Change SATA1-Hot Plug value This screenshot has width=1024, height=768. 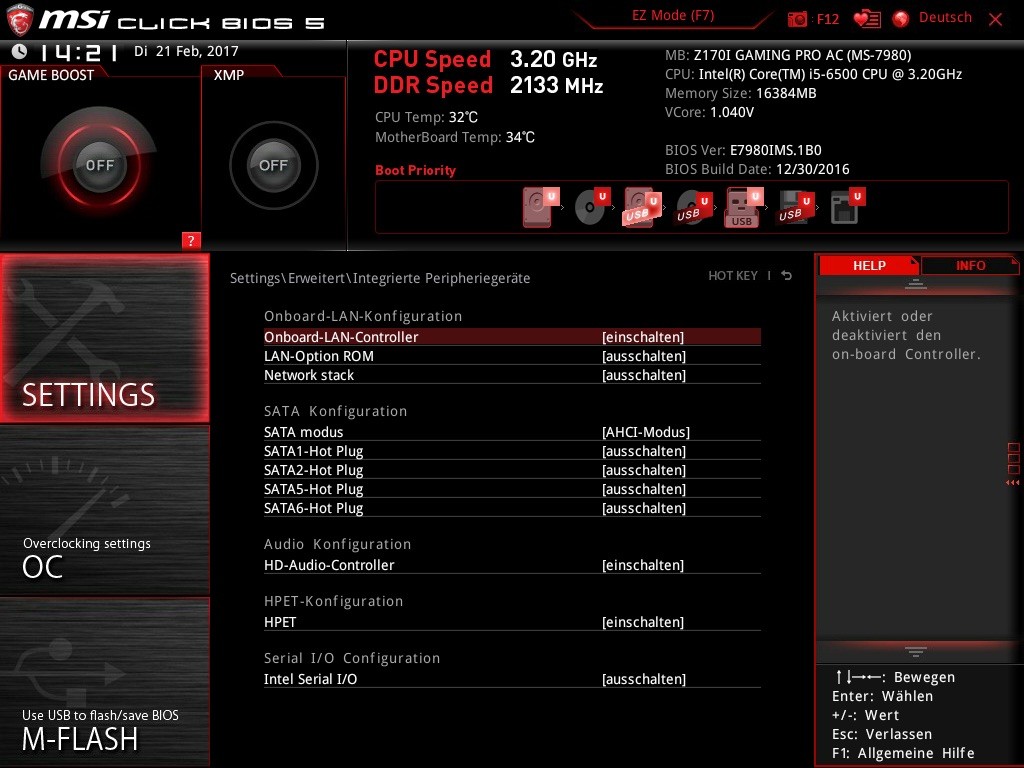644,451
